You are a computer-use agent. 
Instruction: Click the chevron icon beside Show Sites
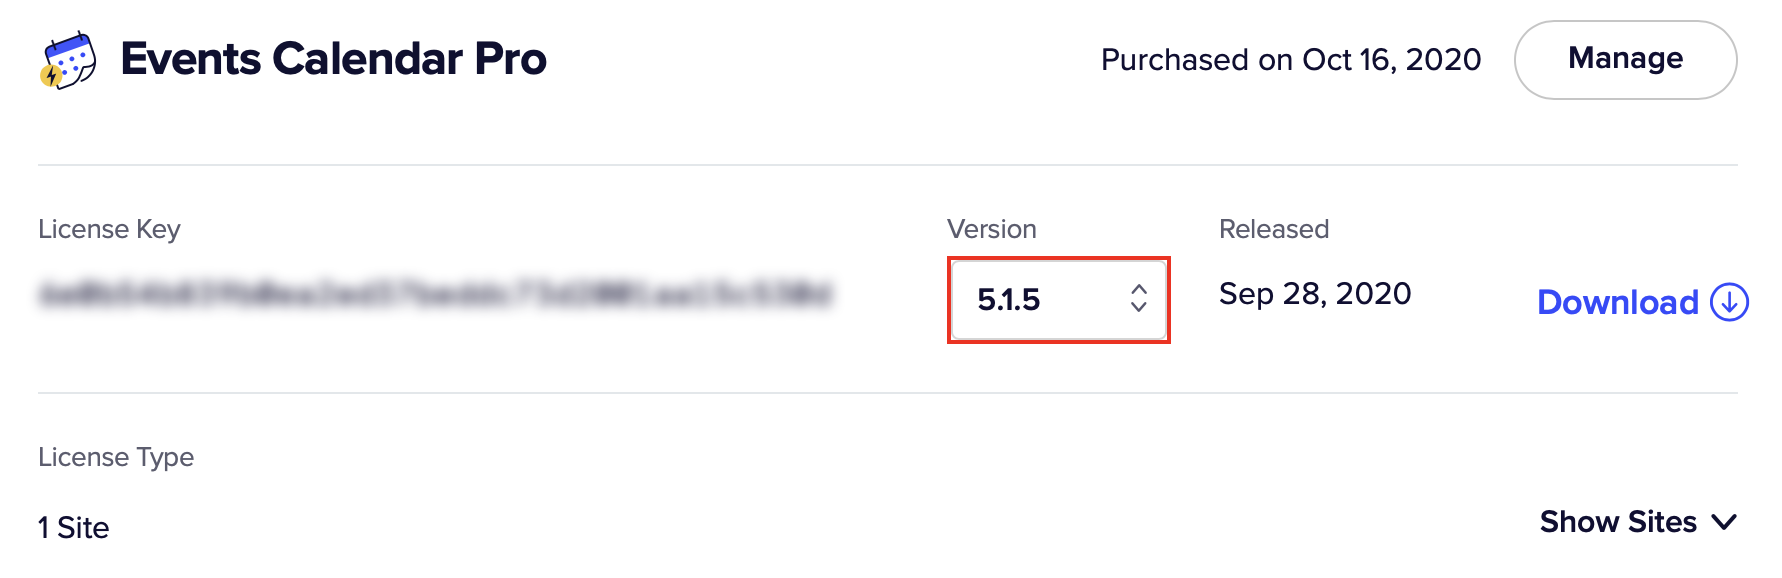pos(1723,522)
